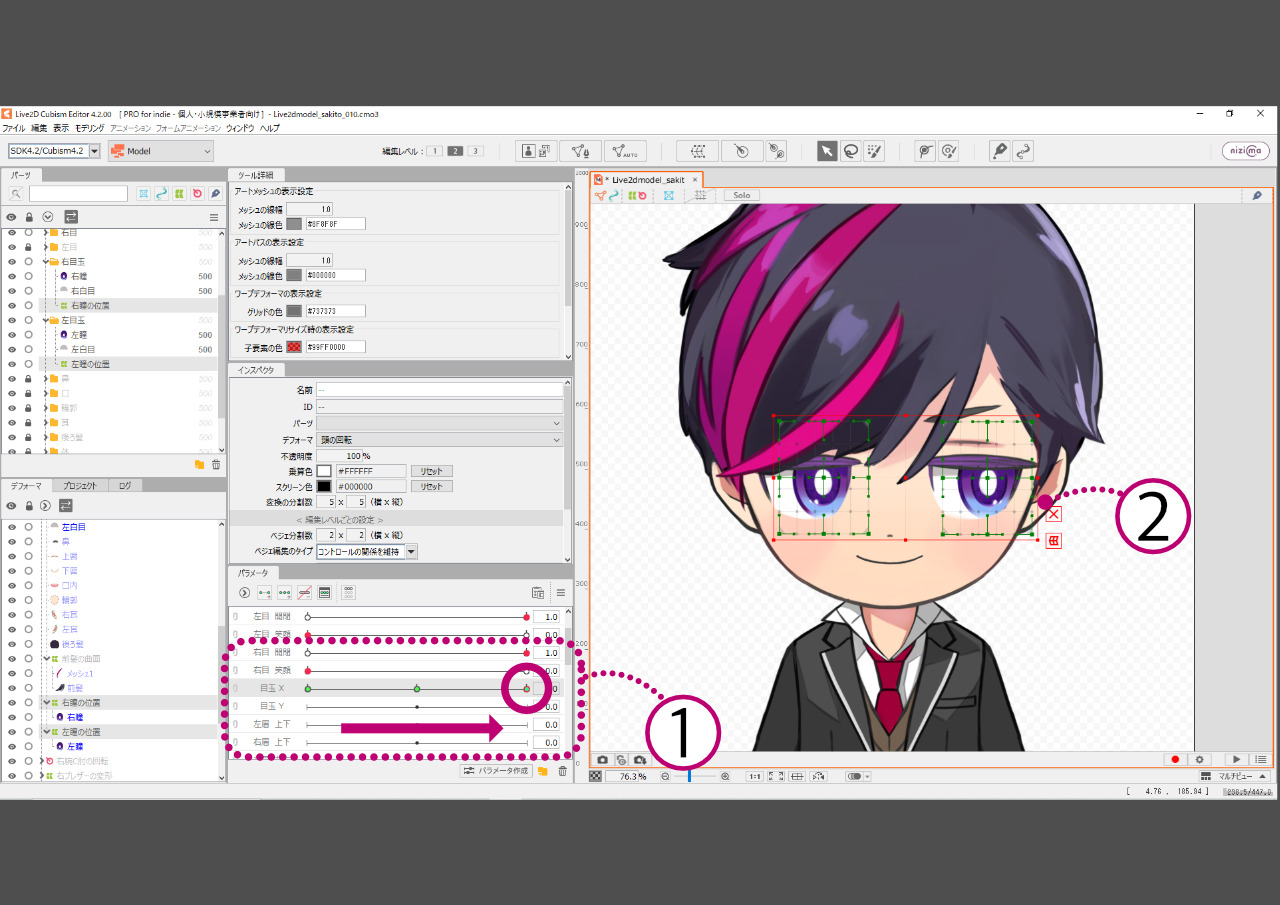Click the マルチビュー button
This screenshot has height=905, width=1280.
1234,776
